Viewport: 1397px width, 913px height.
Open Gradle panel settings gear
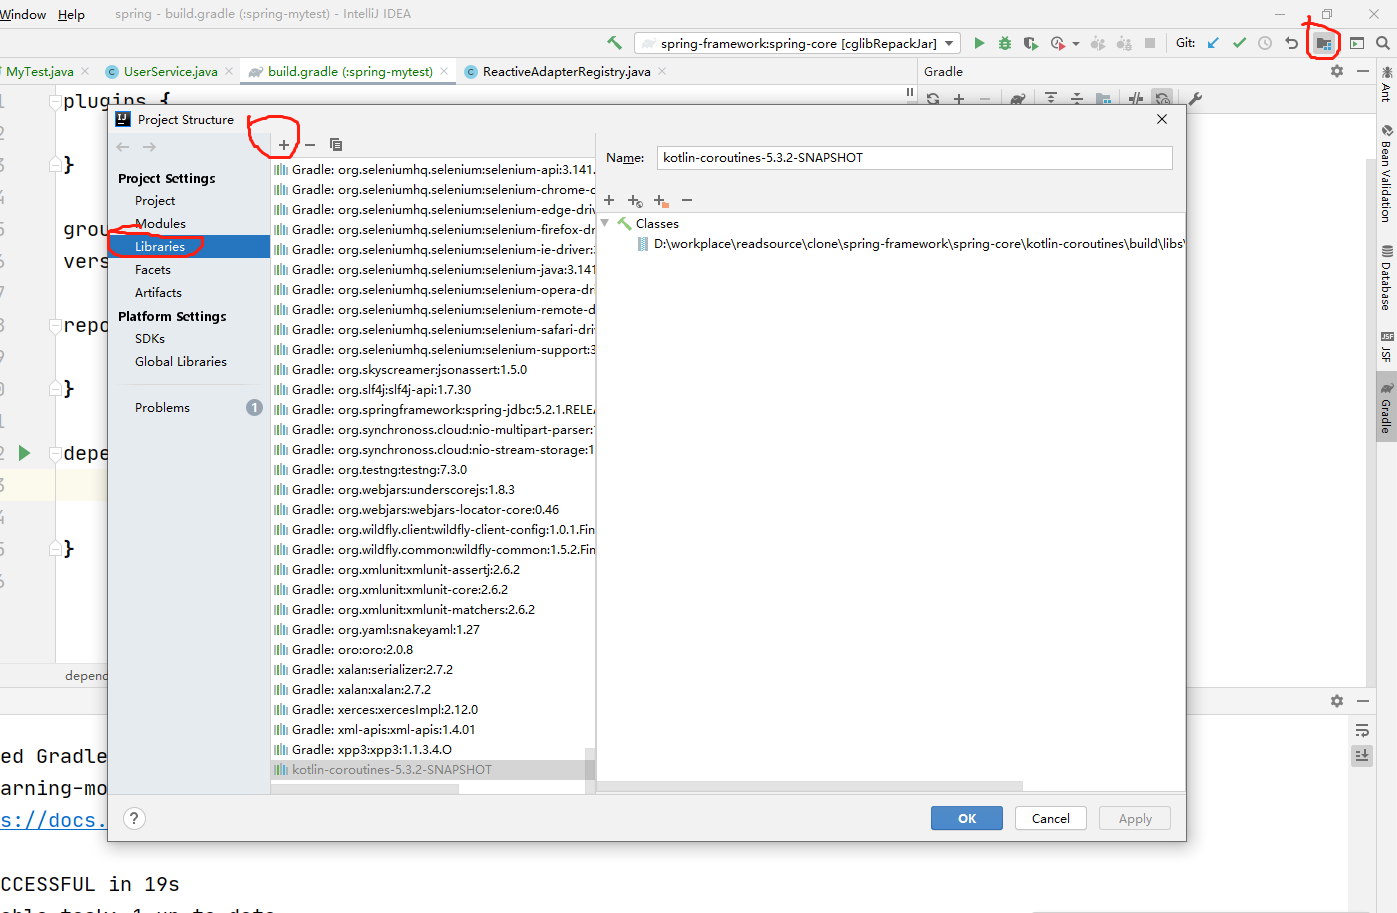coord(1337,71)
